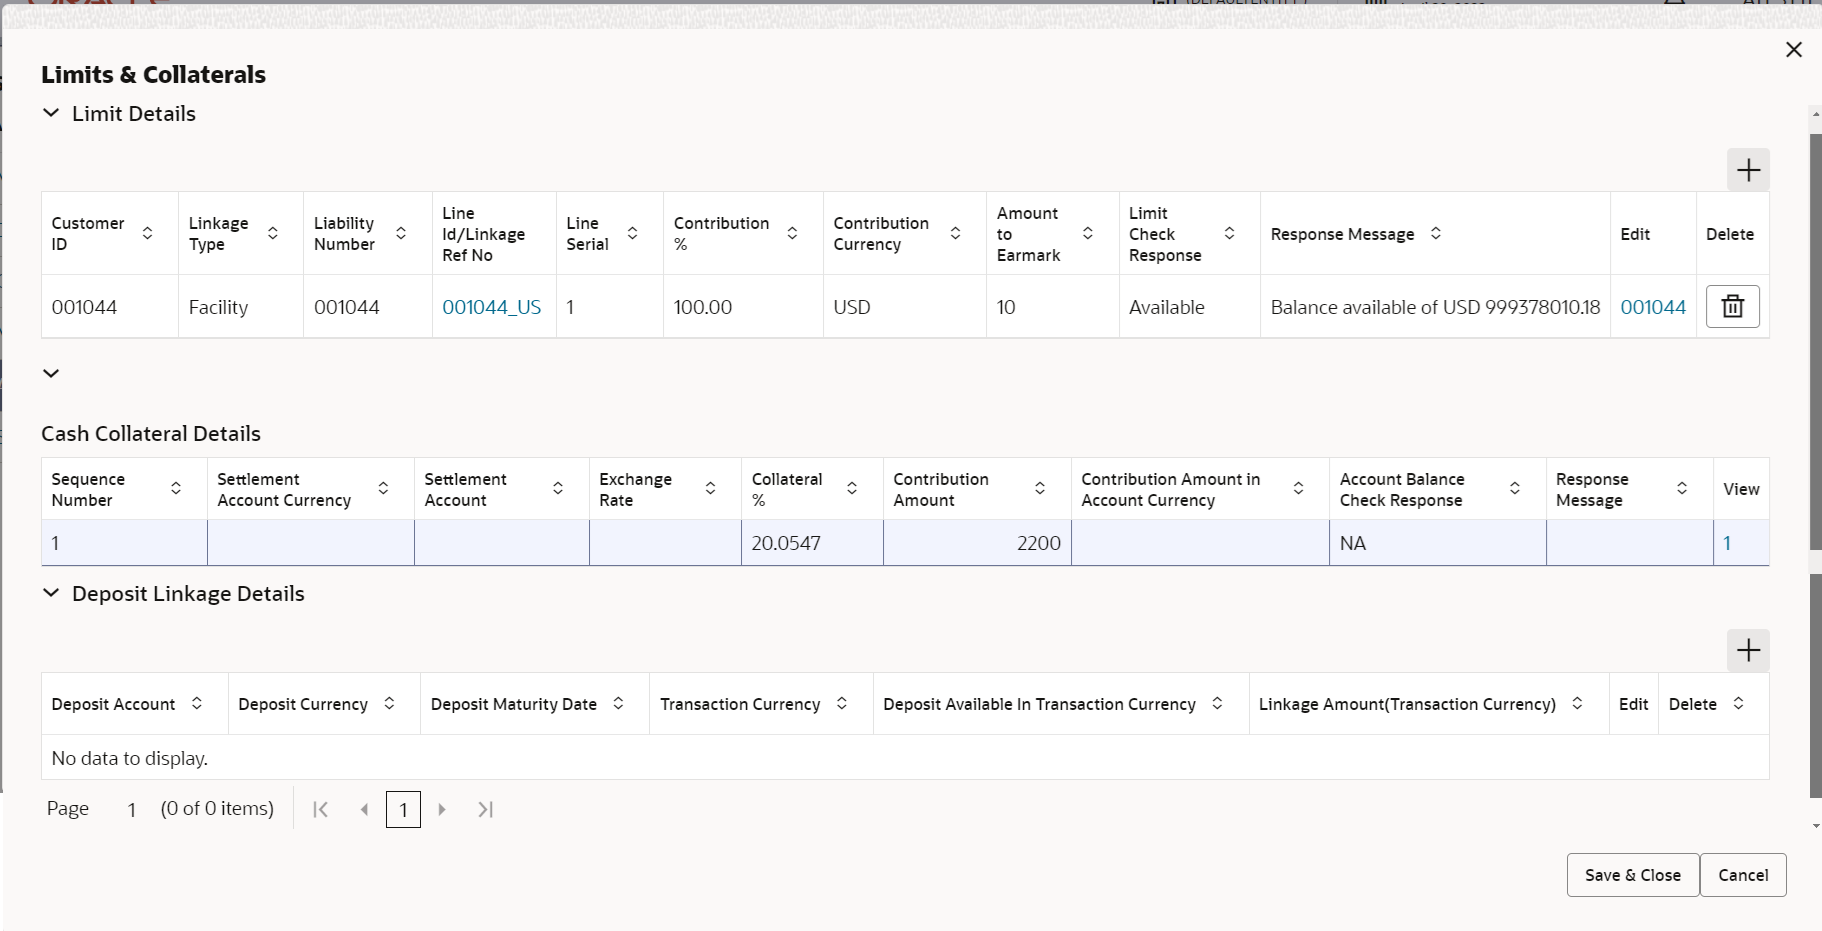
Task: Select Contribution Amount cell 2200
Action: click(977, 543)
